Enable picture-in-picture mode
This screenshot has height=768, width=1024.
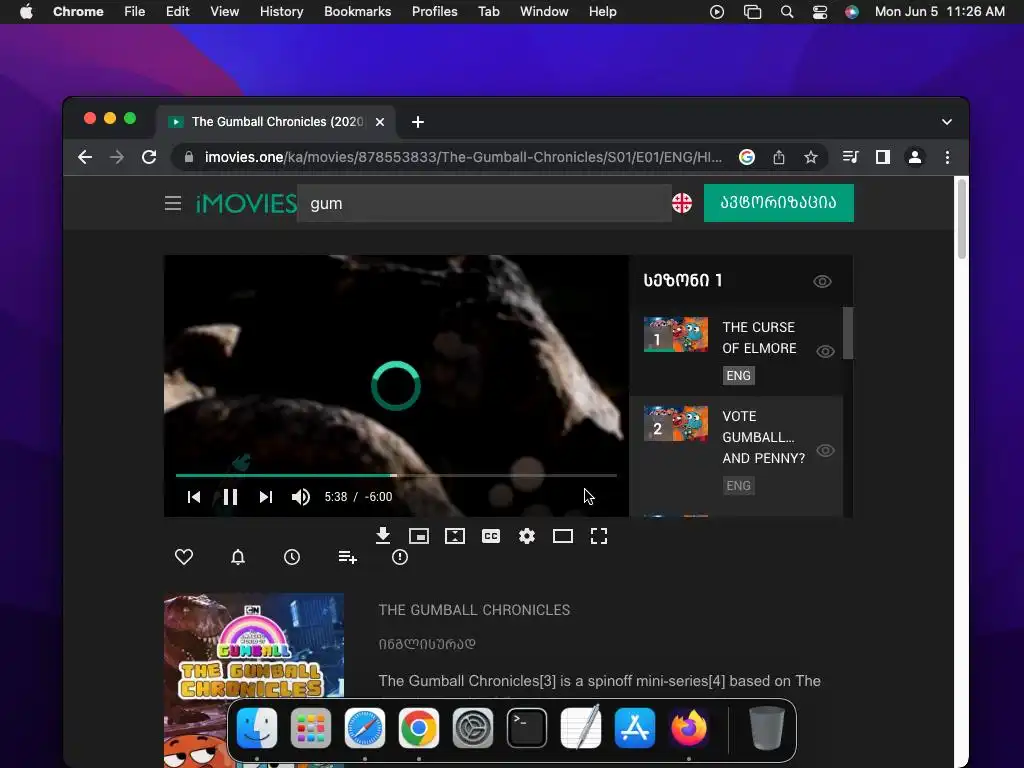pos(419,536)
